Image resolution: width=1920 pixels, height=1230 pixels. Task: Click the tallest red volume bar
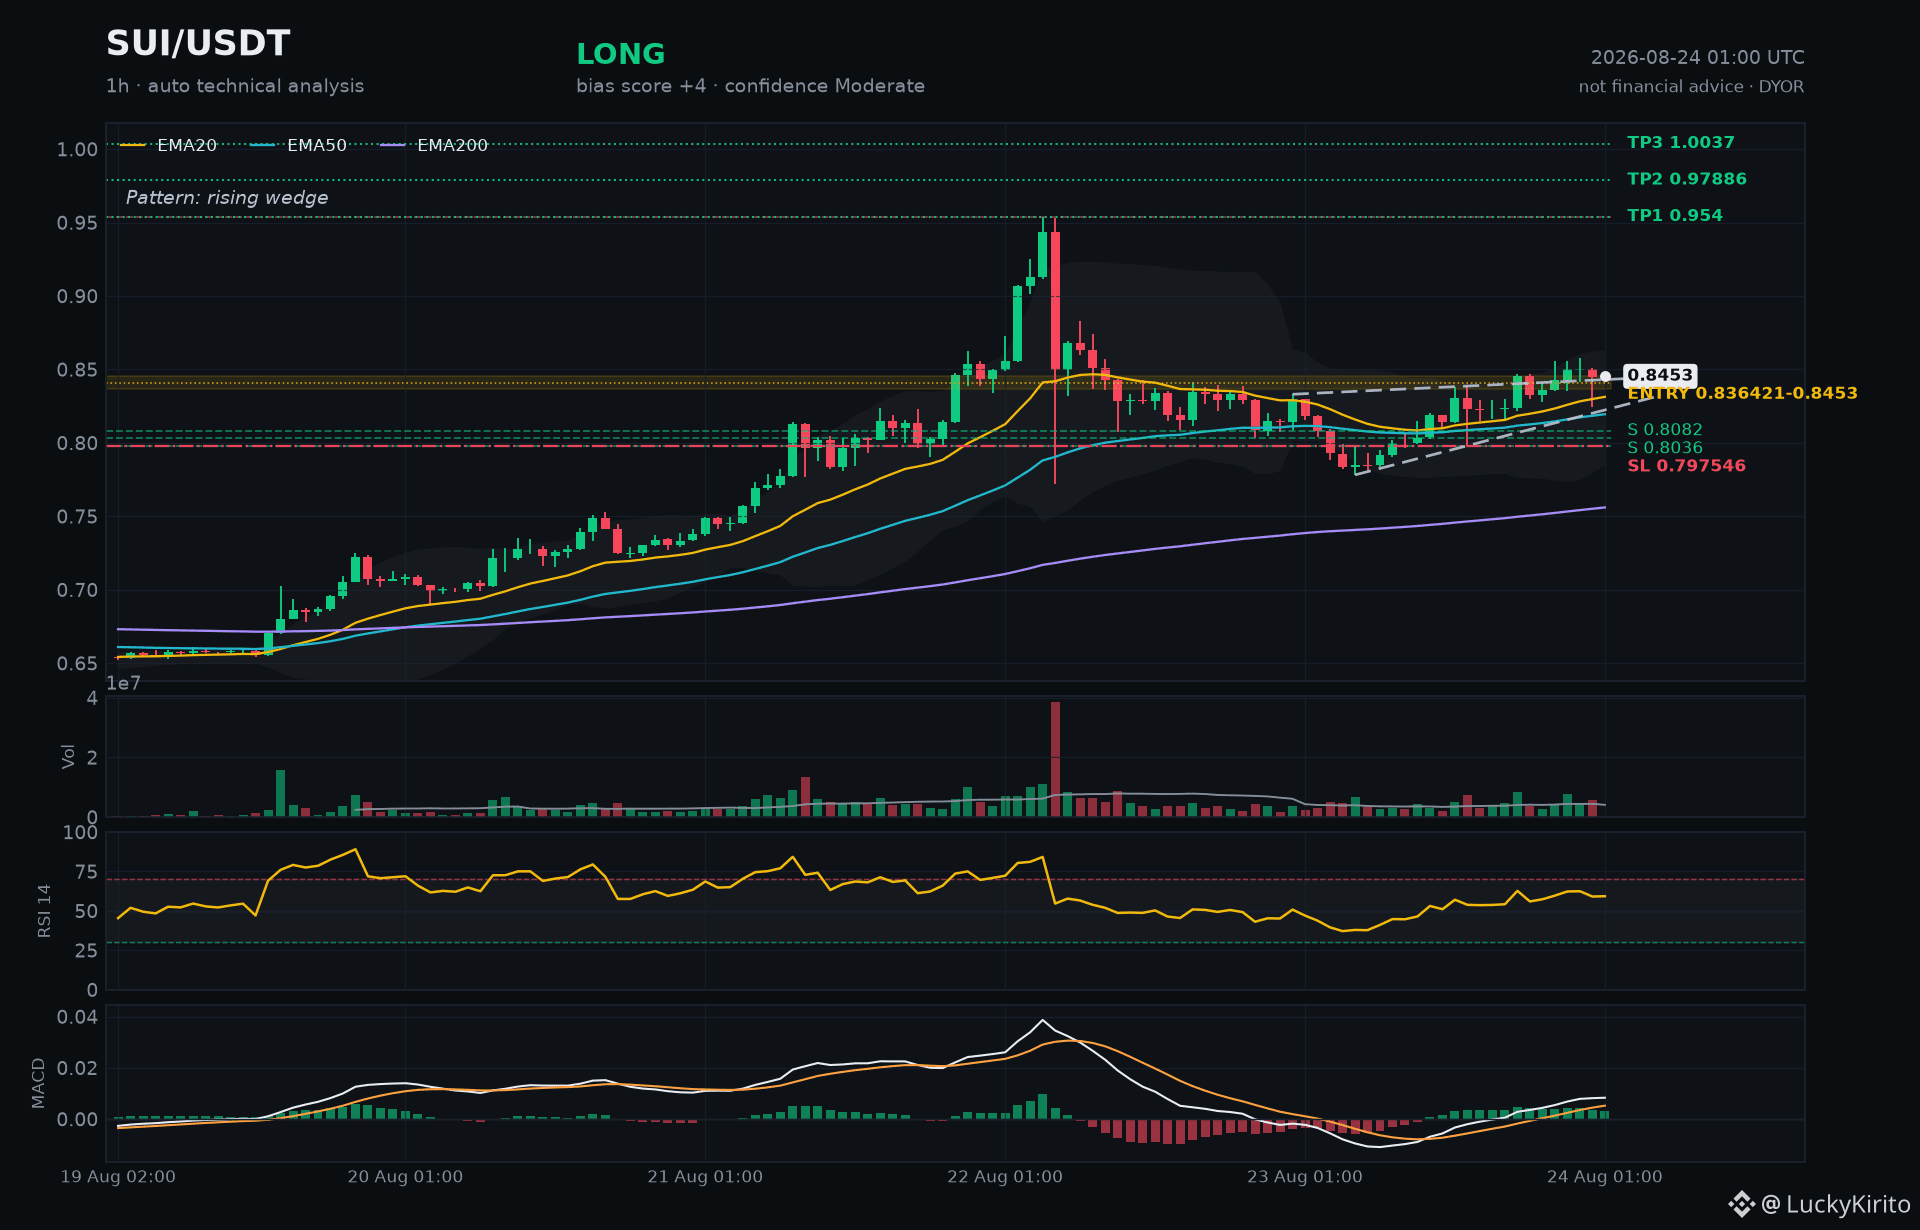coord(1055,759)
